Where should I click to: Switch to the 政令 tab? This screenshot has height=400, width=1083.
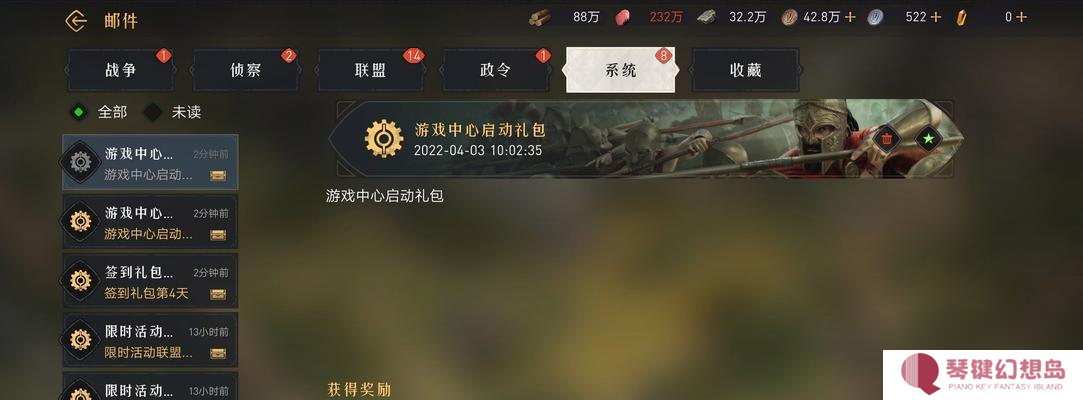[x=496, y=70]
